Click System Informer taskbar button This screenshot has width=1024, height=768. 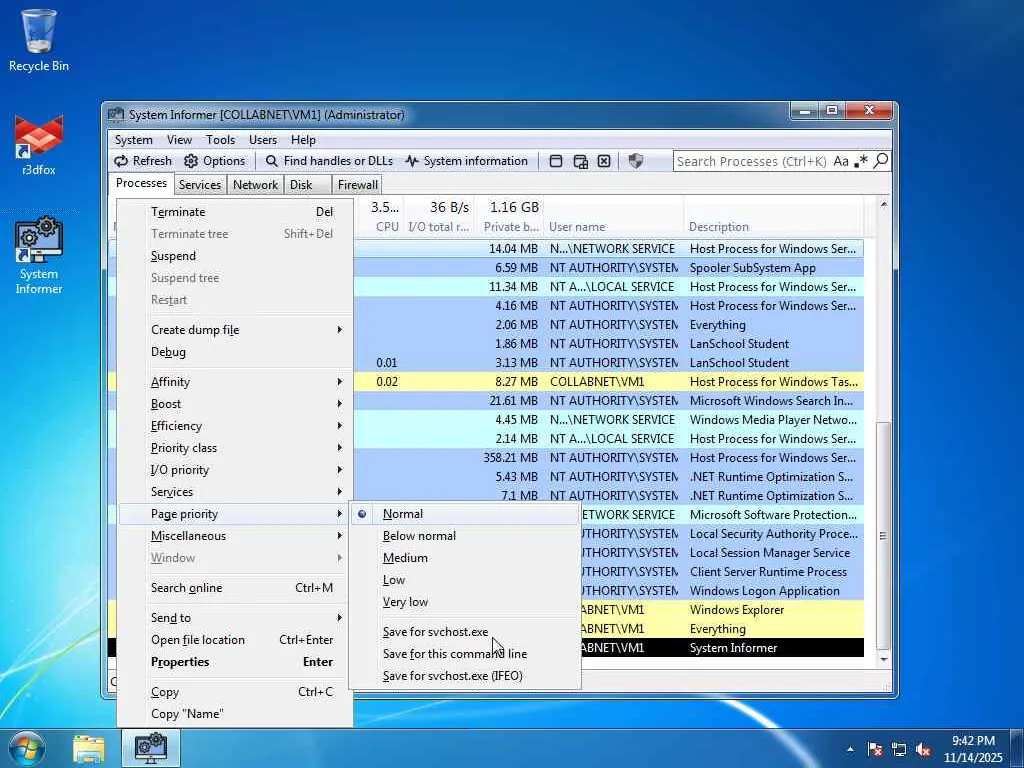pyautogui.click(x=151, y=749)
